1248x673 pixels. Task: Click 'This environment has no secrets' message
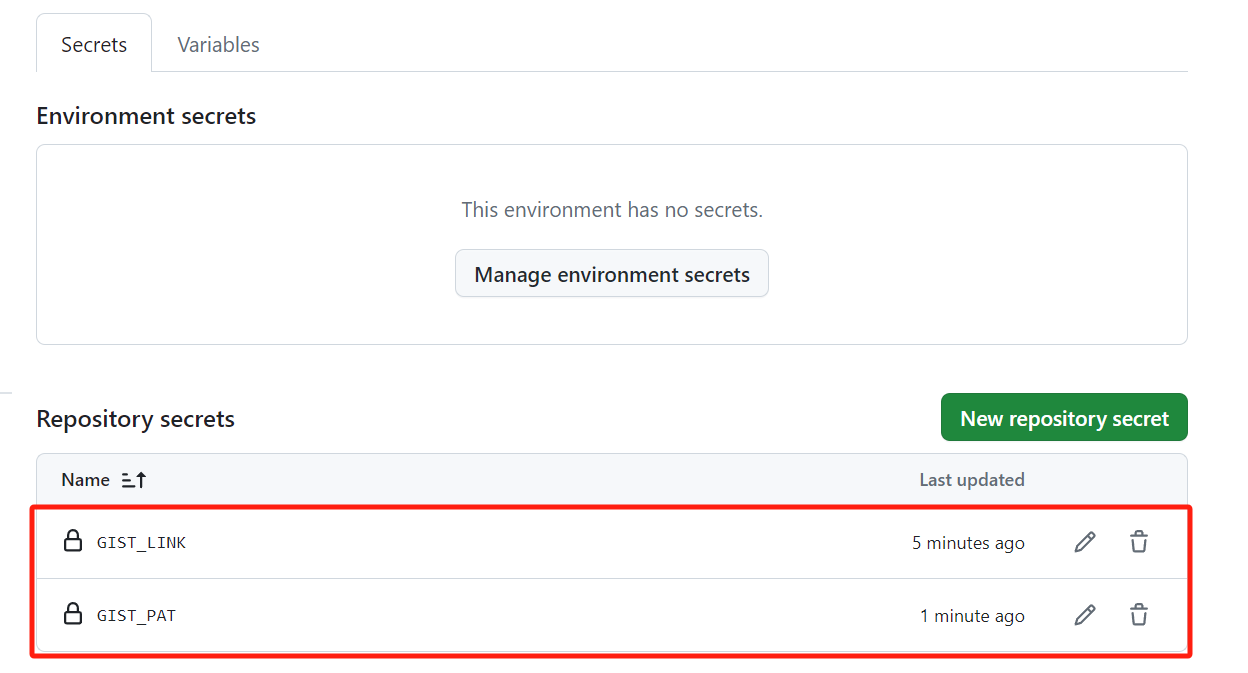(612, 210)
